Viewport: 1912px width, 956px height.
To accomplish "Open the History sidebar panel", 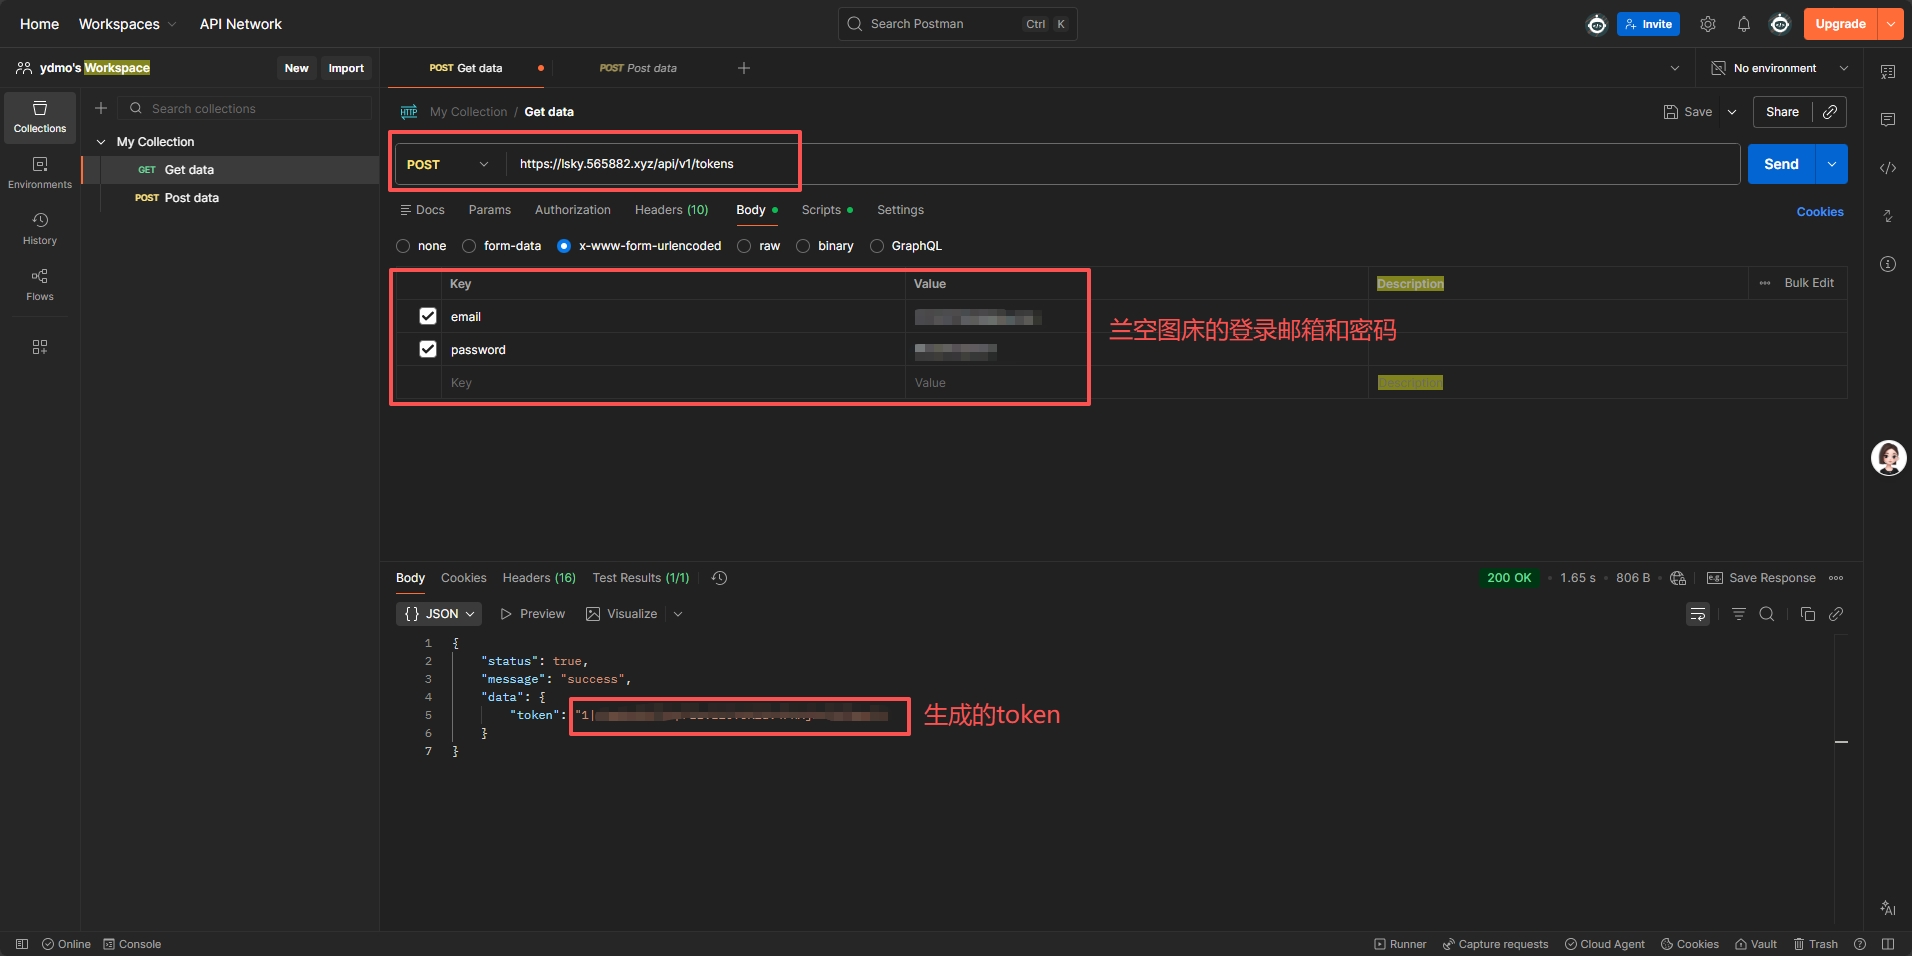I will tap(40, 228).
